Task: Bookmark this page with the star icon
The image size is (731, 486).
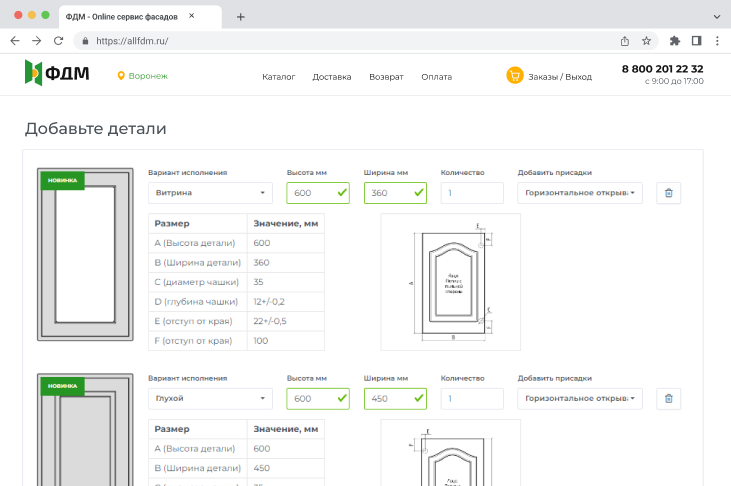Action: point(647,41)
